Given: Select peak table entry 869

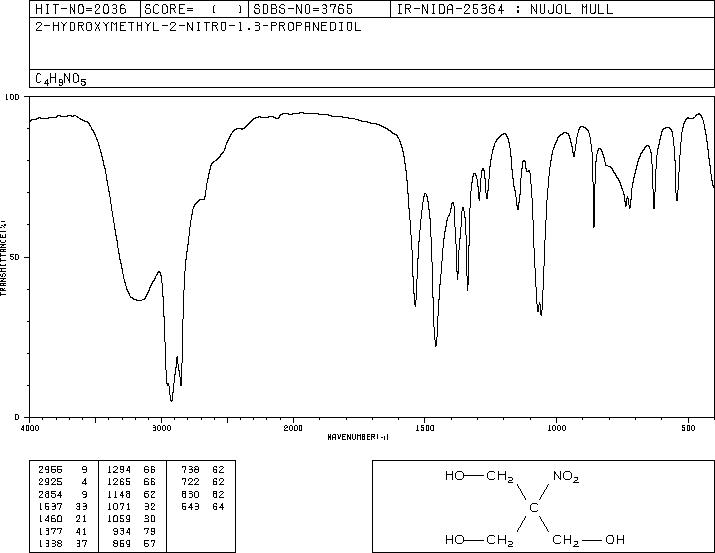Looking at the screenshot, I should click(122, 544).
